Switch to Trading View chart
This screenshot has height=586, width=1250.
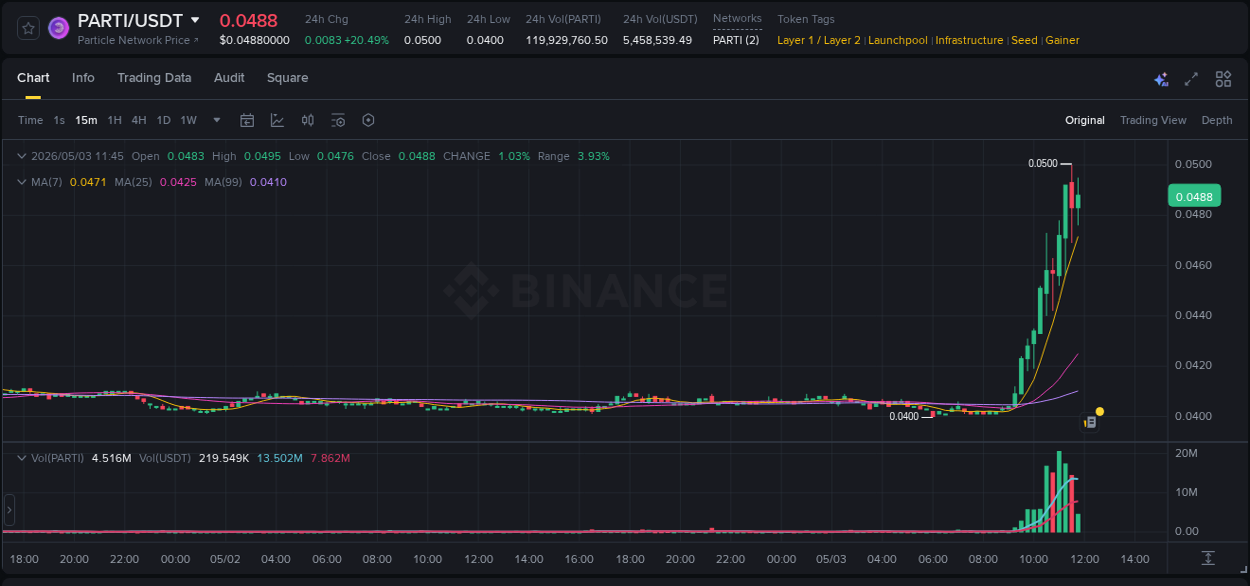click(x=1153, y=120)
